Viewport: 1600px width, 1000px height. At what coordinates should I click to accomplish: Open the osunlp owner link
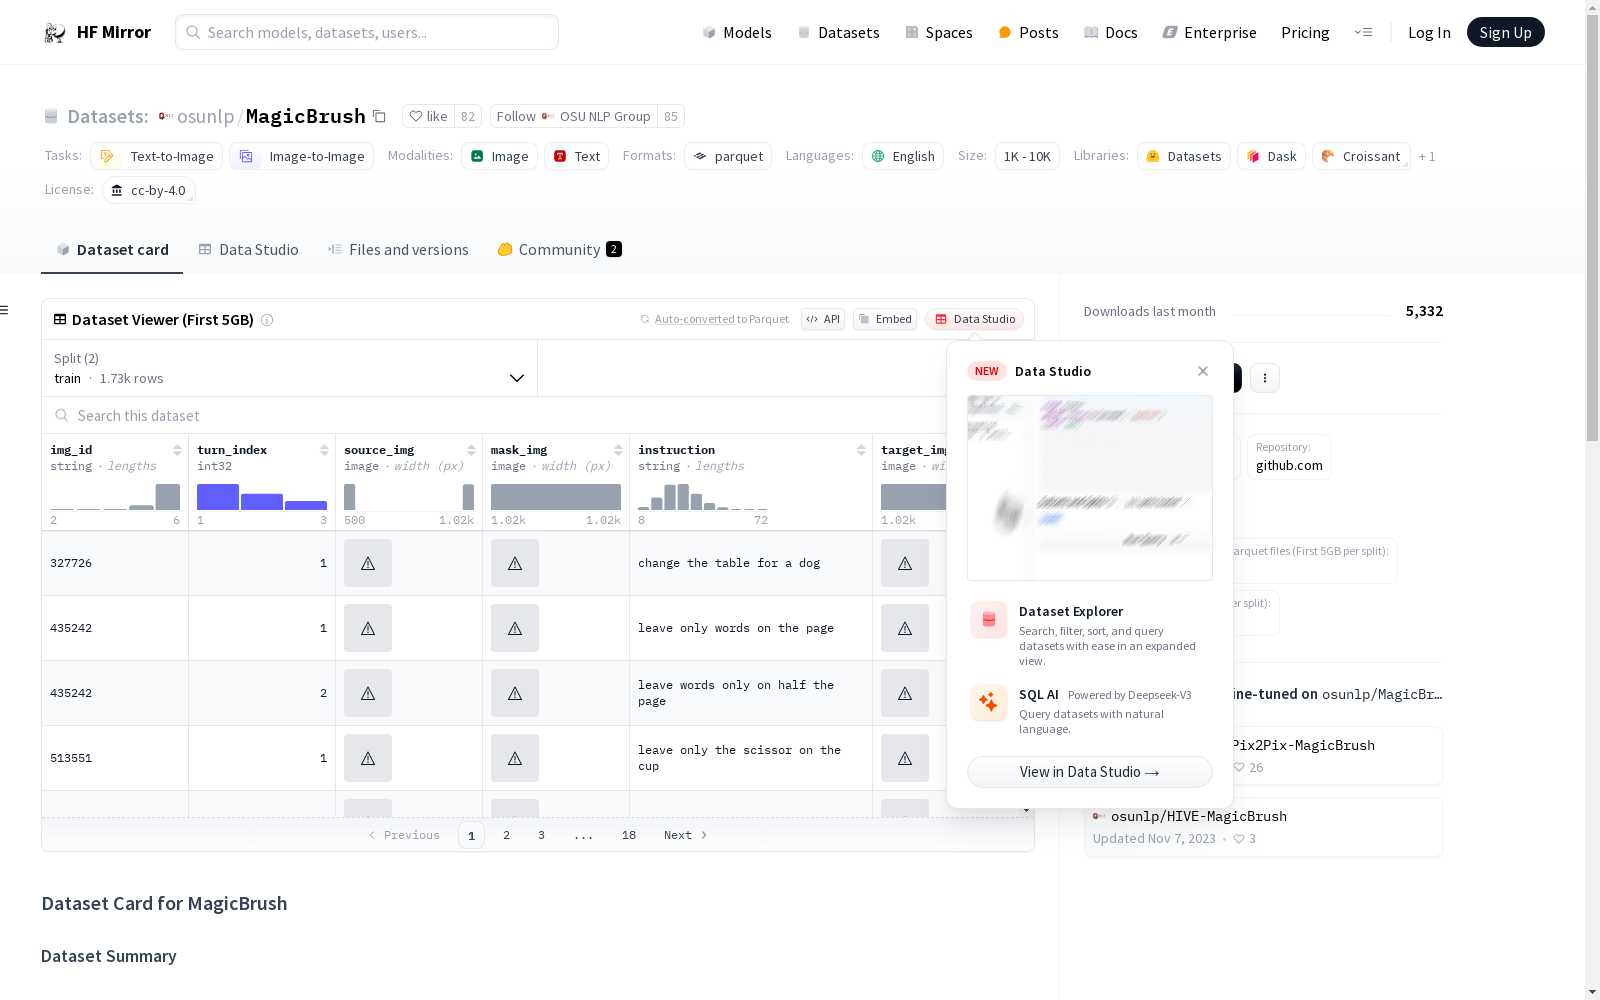[x=205, y=116]
